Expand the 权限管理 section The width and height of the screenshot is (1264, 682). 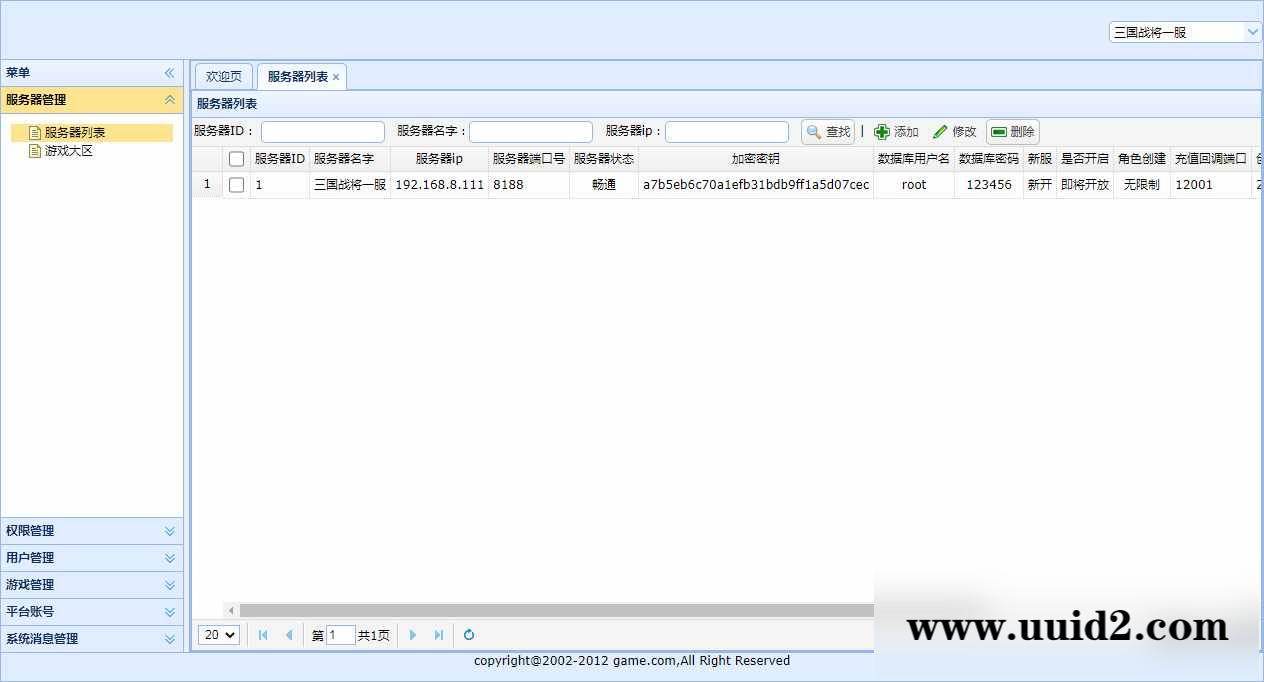tap(91, 530)
